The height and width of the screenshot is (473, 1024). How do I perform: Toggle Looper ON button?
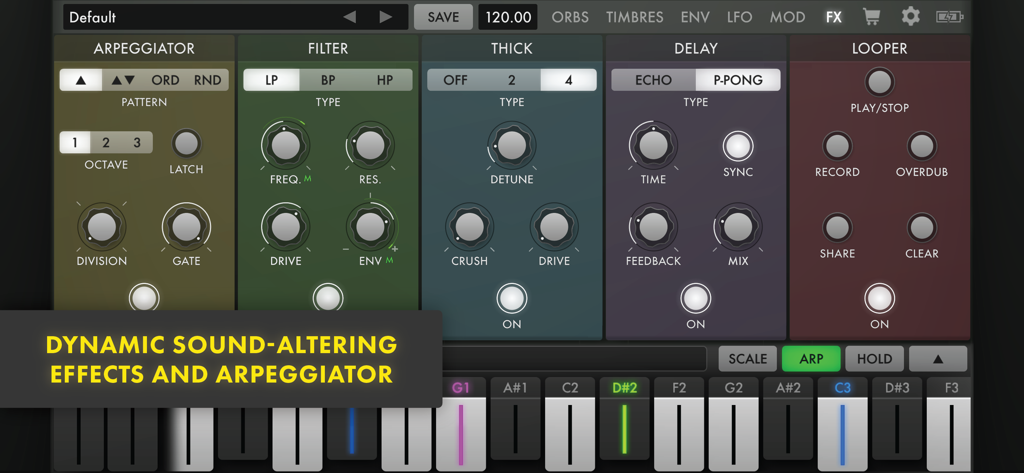tap(880, 299)
